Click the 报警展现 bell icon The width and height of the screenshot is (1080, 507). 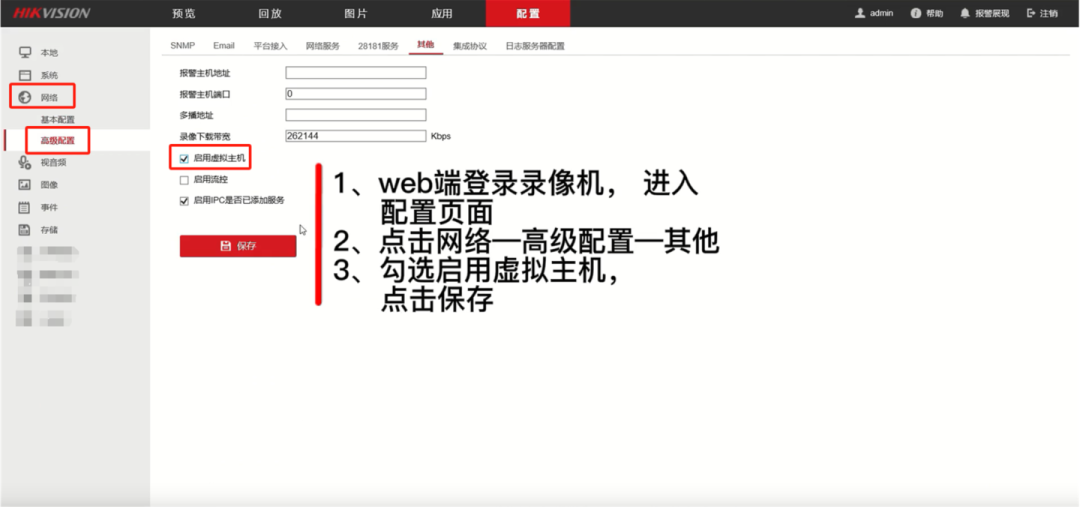coord(965,13)
